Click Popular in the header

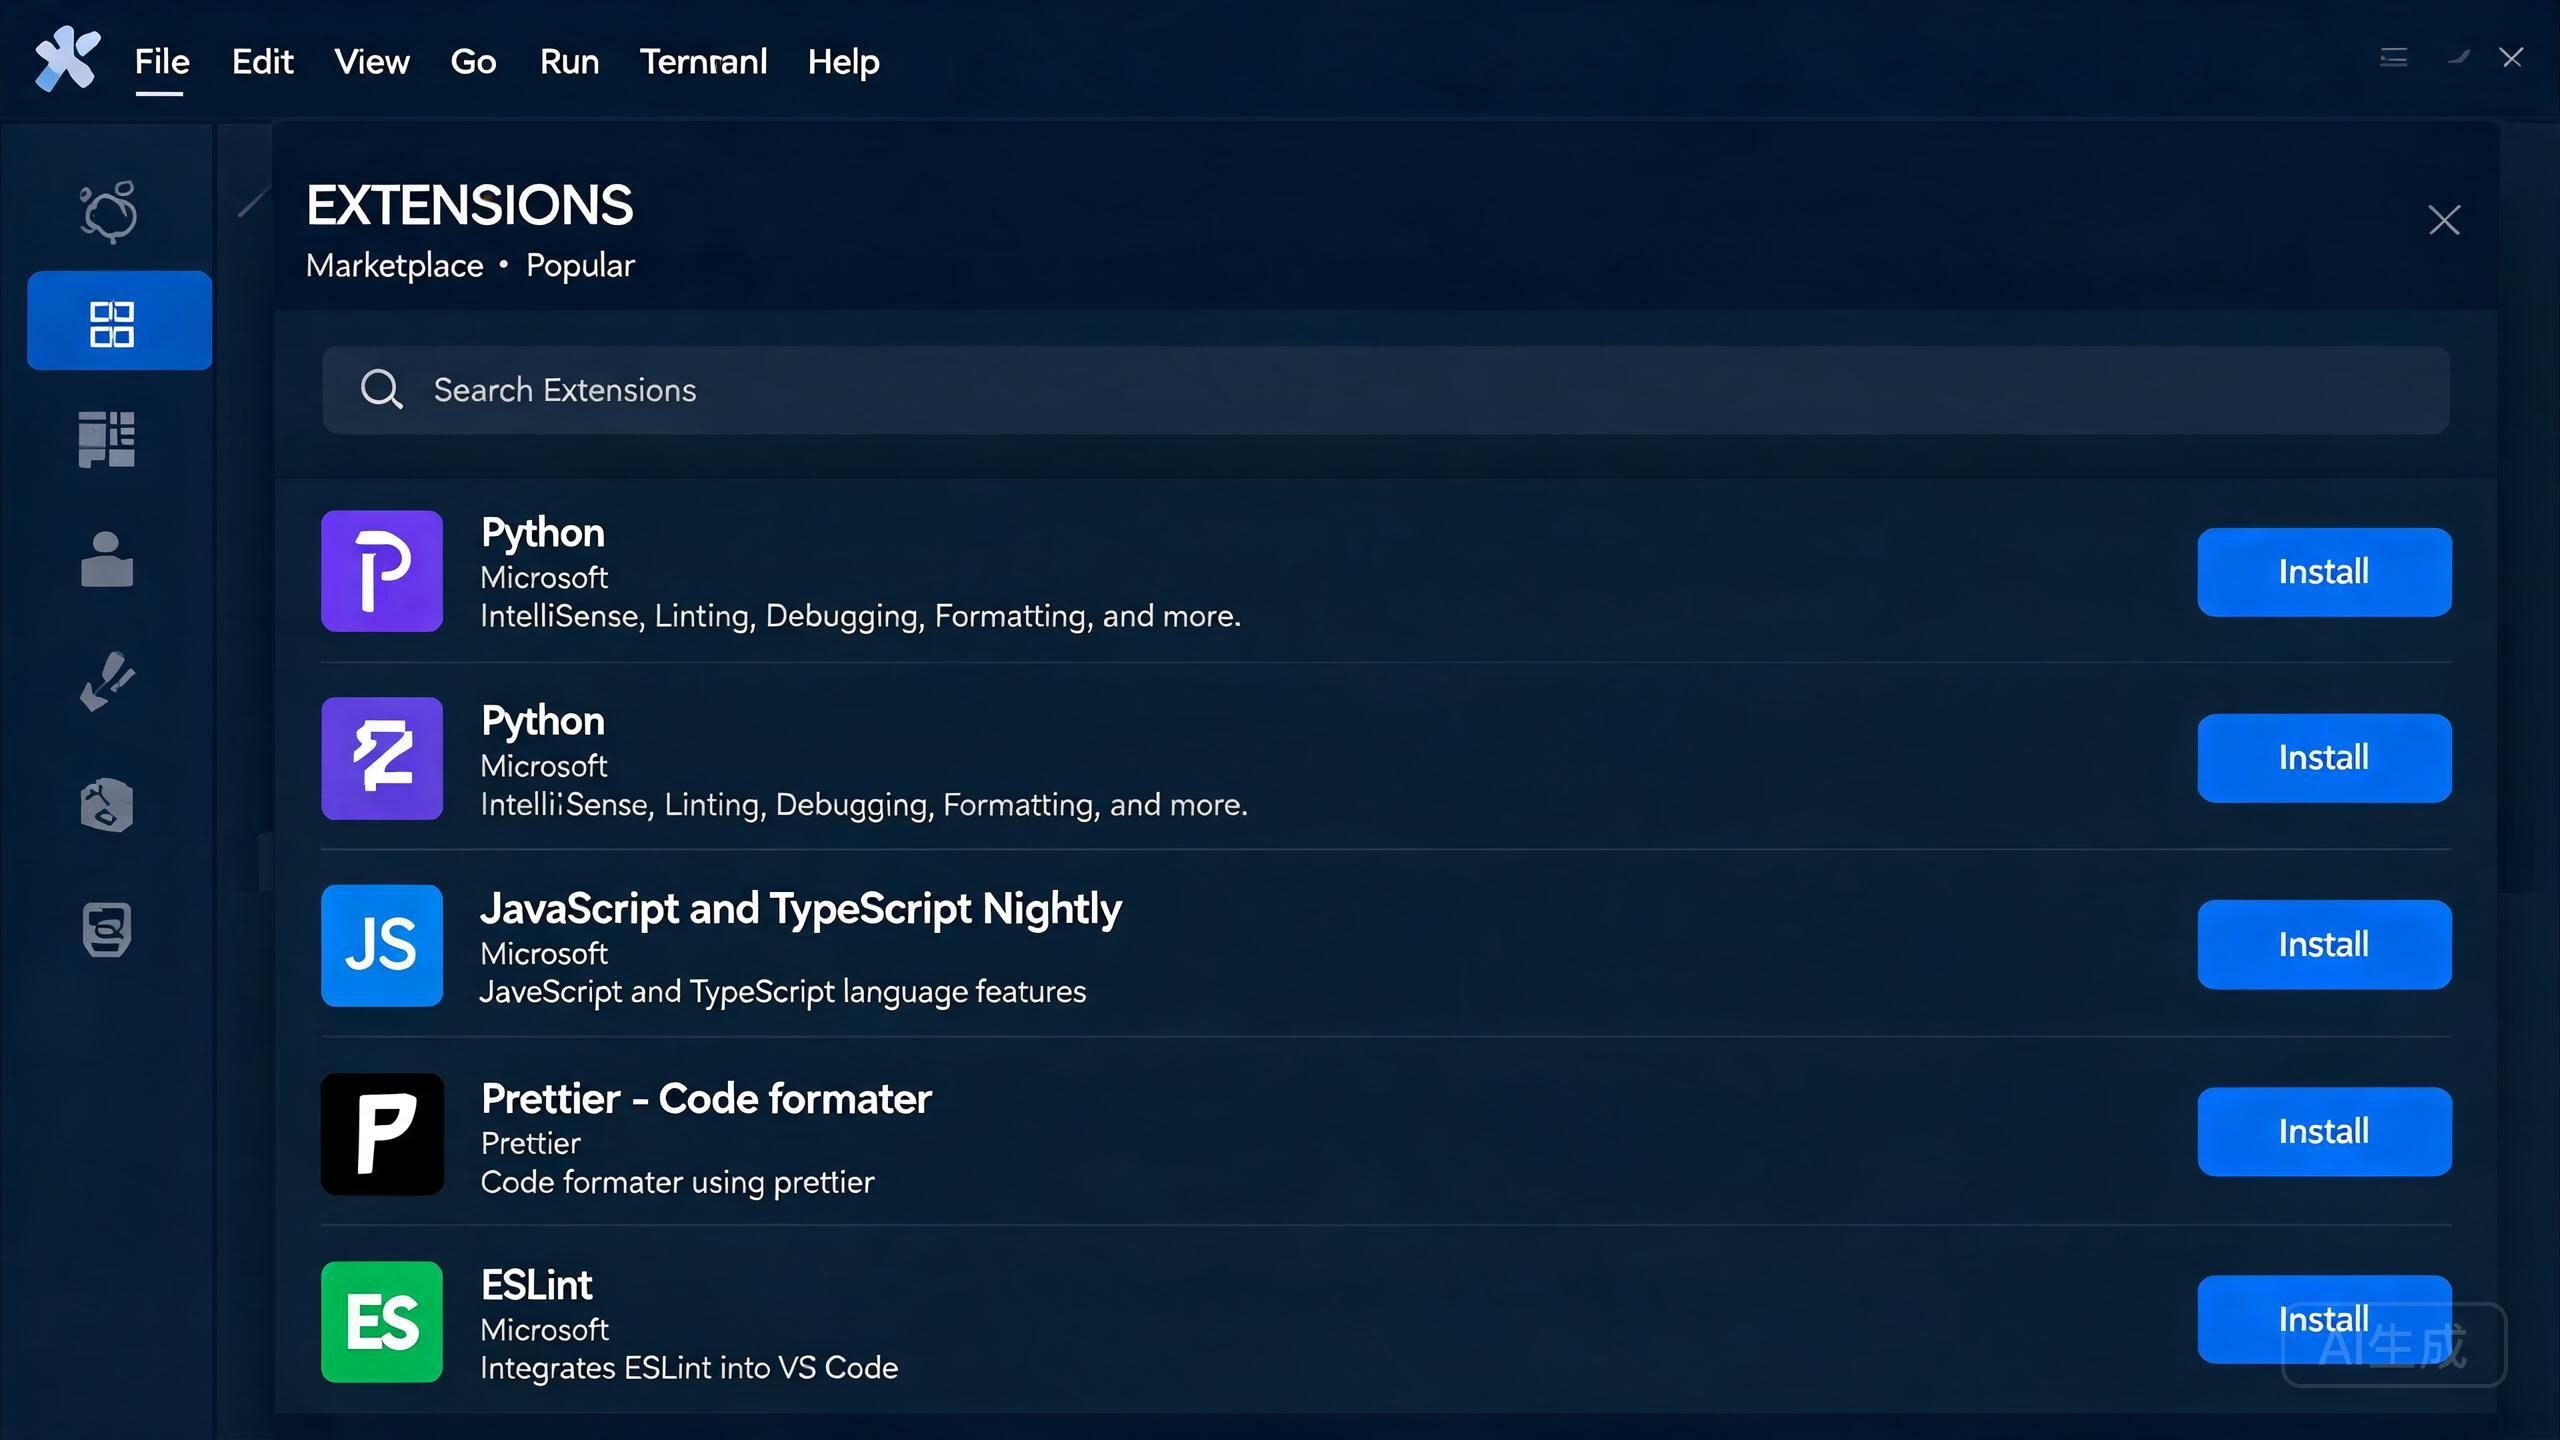[580, 266]
